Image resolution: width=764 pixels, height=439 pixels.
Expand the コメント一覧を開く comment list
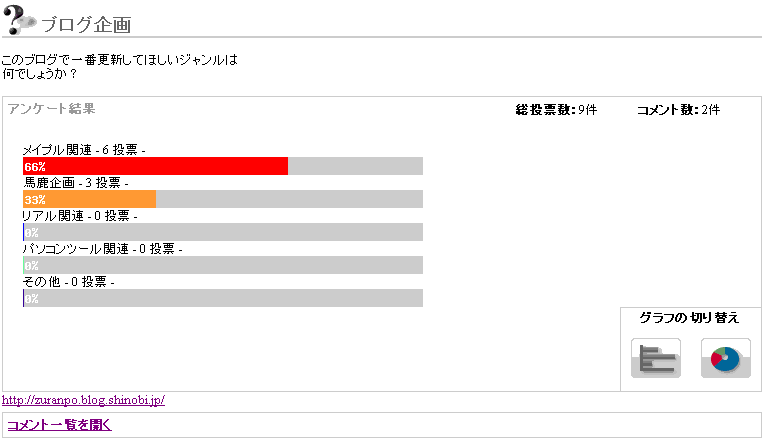tap(59, 425)
